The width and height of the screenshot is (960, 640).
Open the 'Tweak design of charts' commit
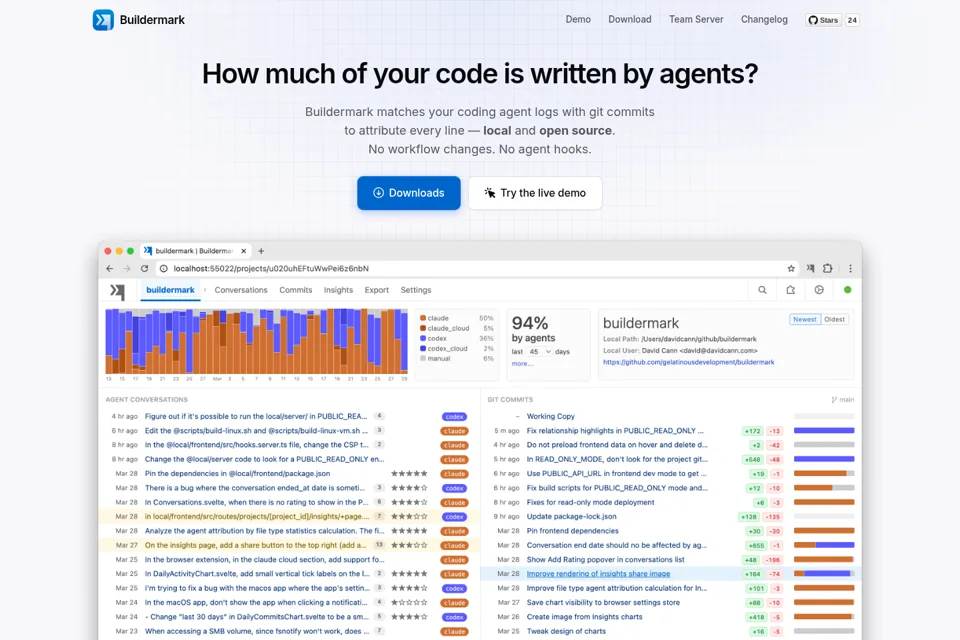[566, 631]
